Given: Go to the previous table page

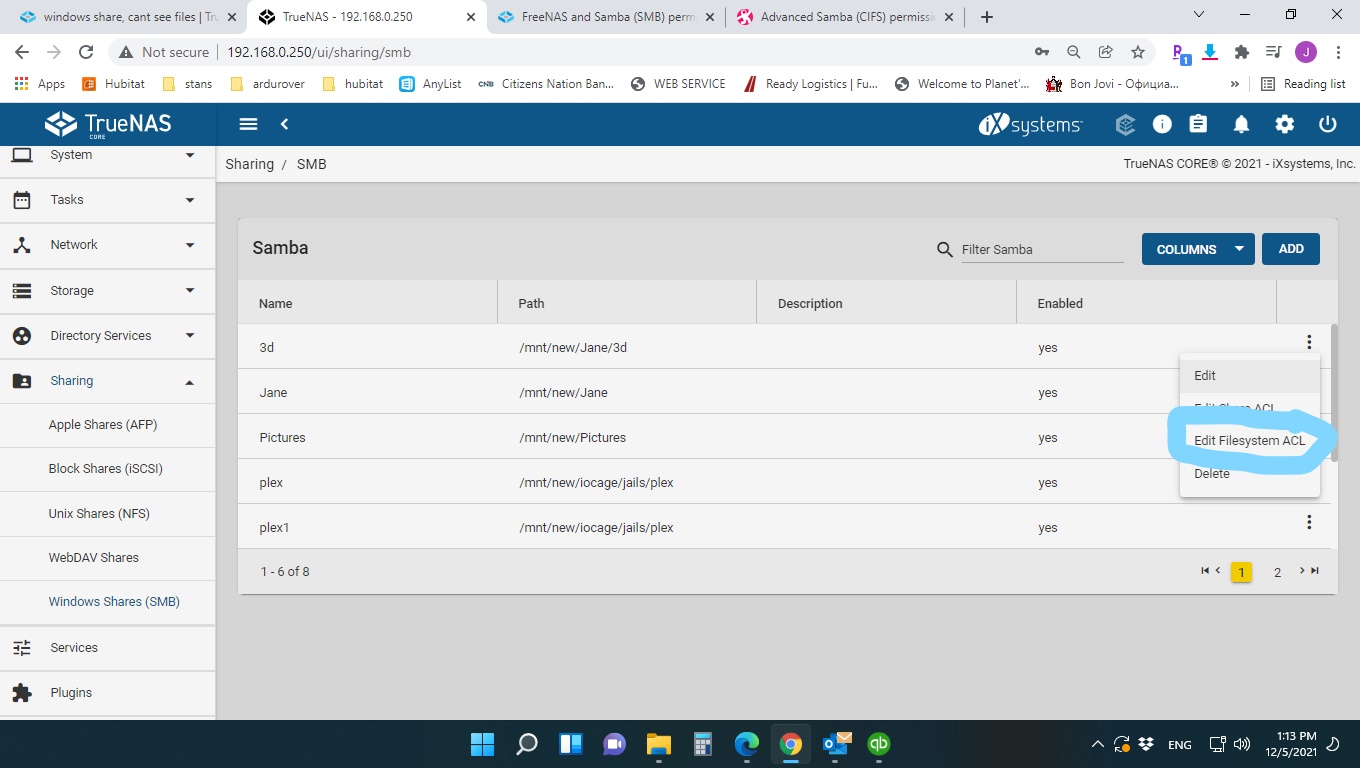Looking at the screenshot, I should click(x=1217, y=571).
